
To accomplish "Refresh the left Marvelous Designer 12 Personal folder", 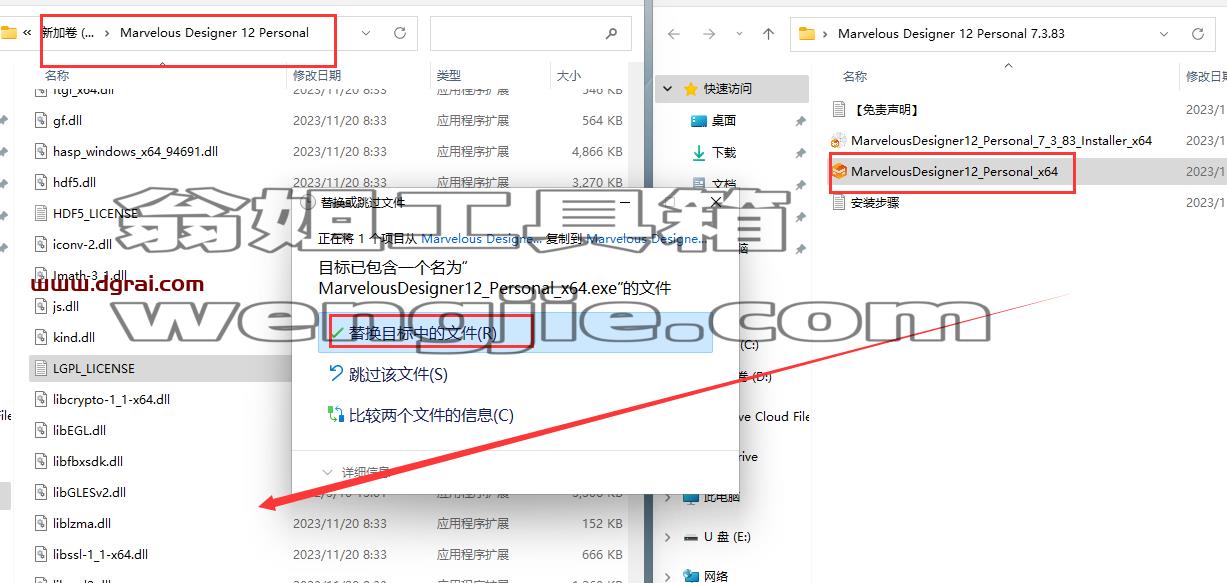I will pos(400,33).
